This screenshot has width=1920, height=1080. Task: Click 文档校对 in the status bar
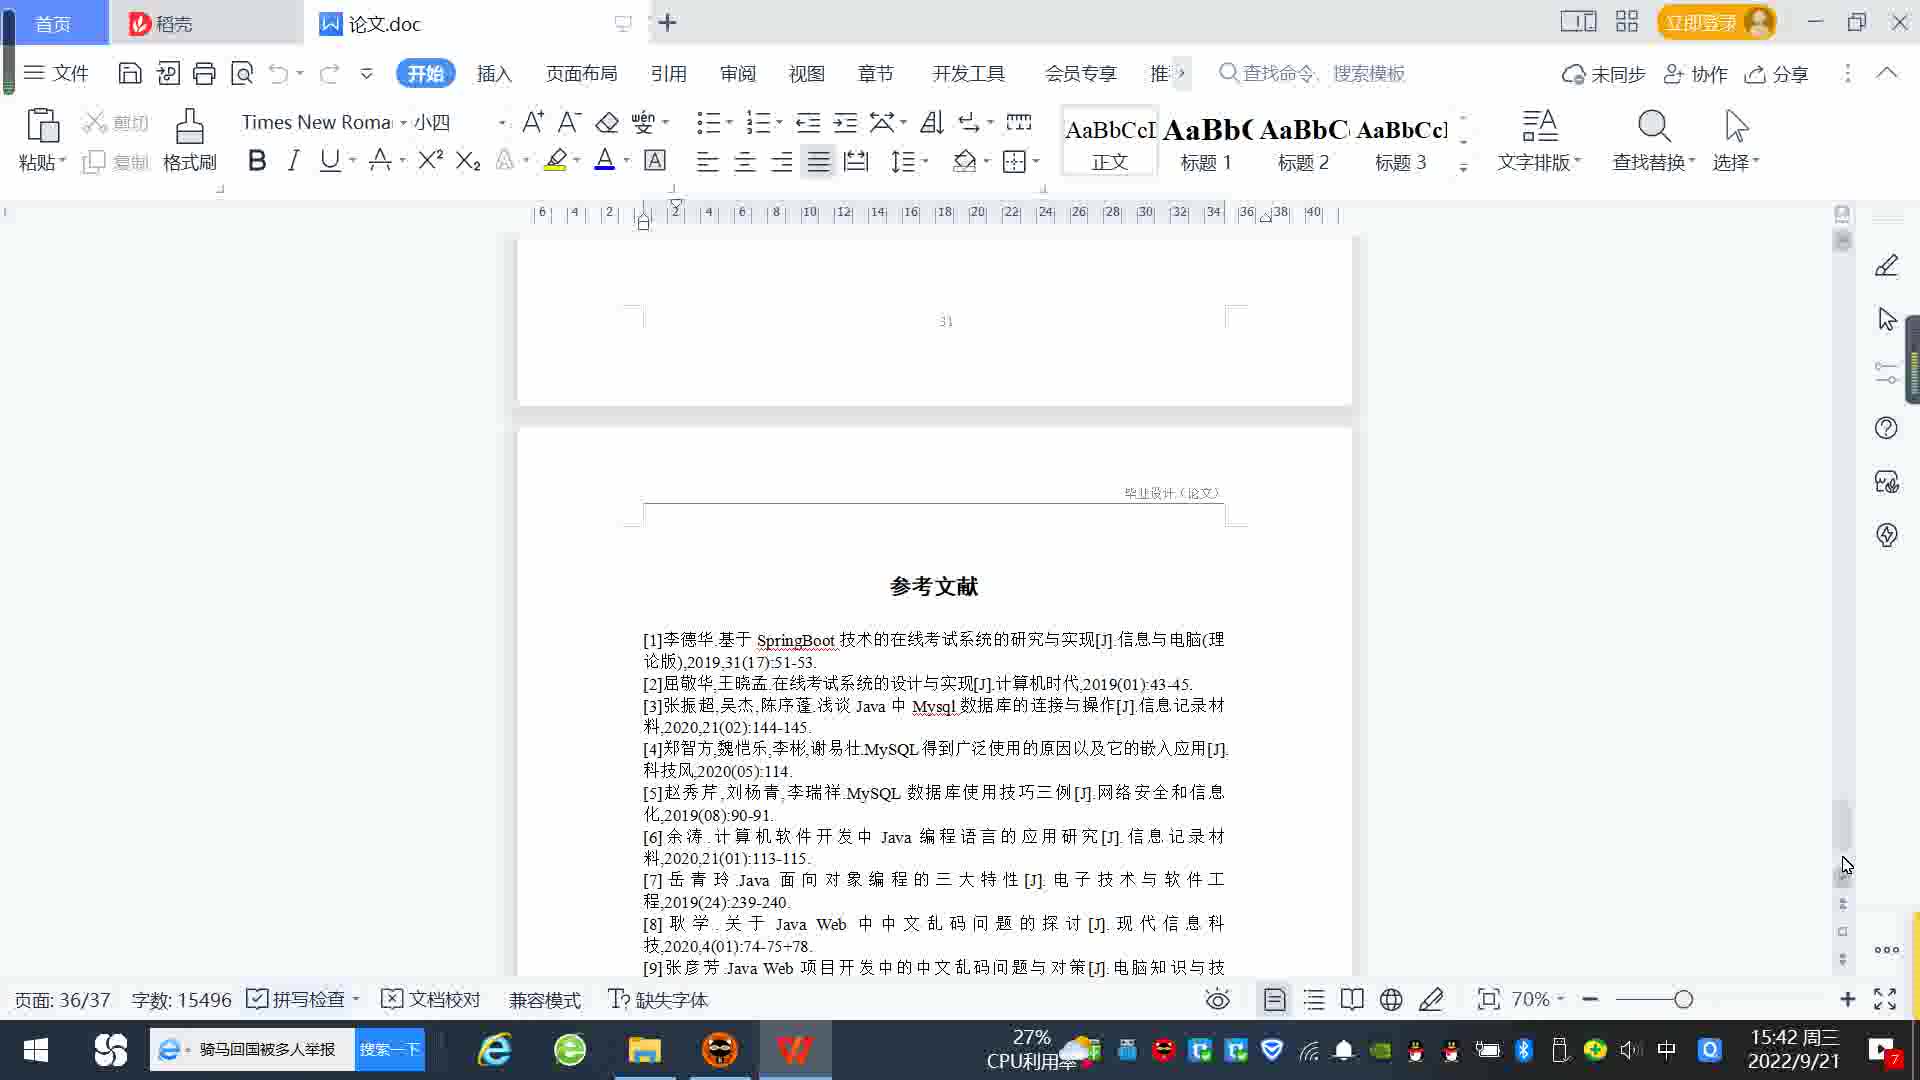(x=431, y=1000)
